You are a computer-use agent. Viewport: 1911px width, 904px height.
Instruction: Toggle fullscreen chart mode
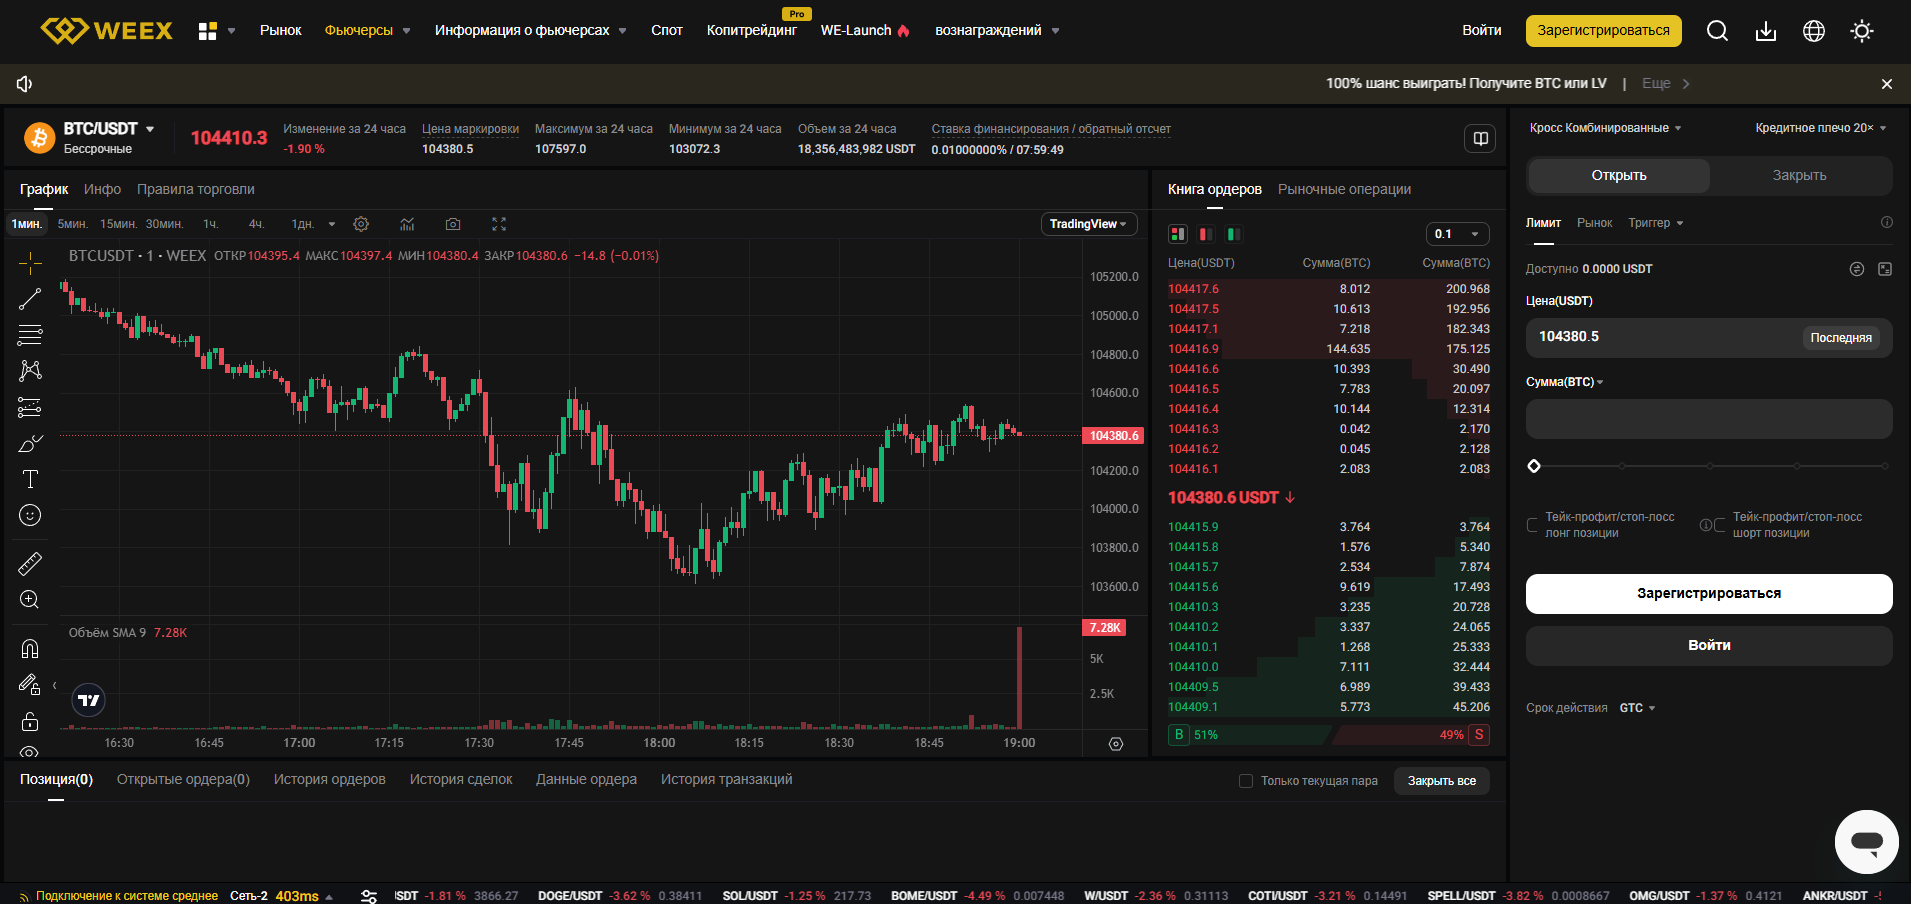[499, 224]
